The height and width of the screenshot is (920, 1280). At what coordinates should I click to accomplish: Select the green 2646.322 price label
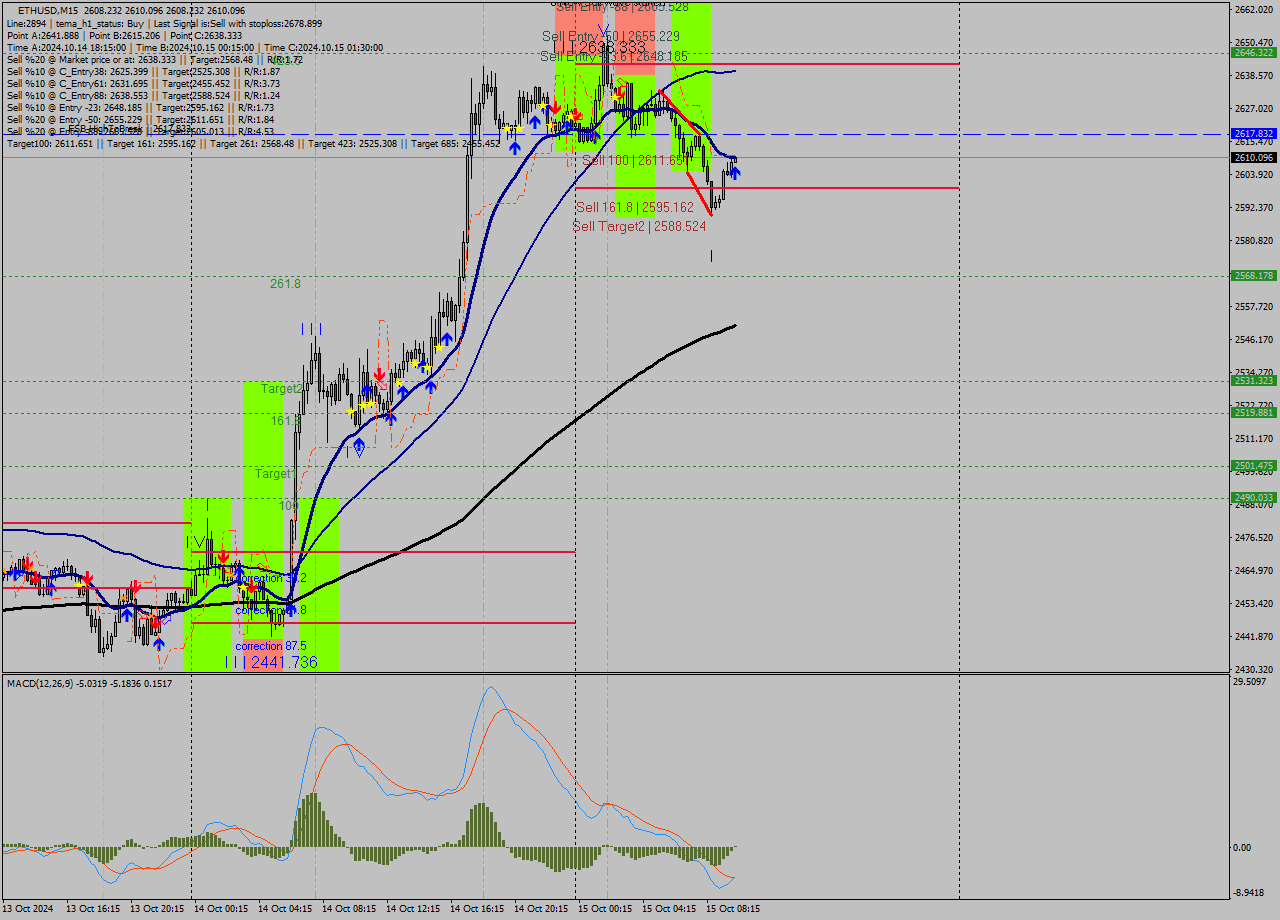(1253, 52)
